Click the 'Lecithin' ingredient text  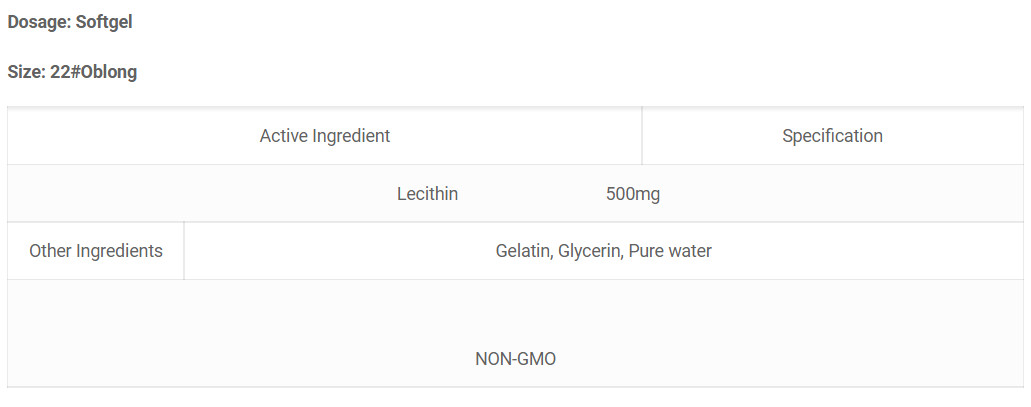click(427, 194)
